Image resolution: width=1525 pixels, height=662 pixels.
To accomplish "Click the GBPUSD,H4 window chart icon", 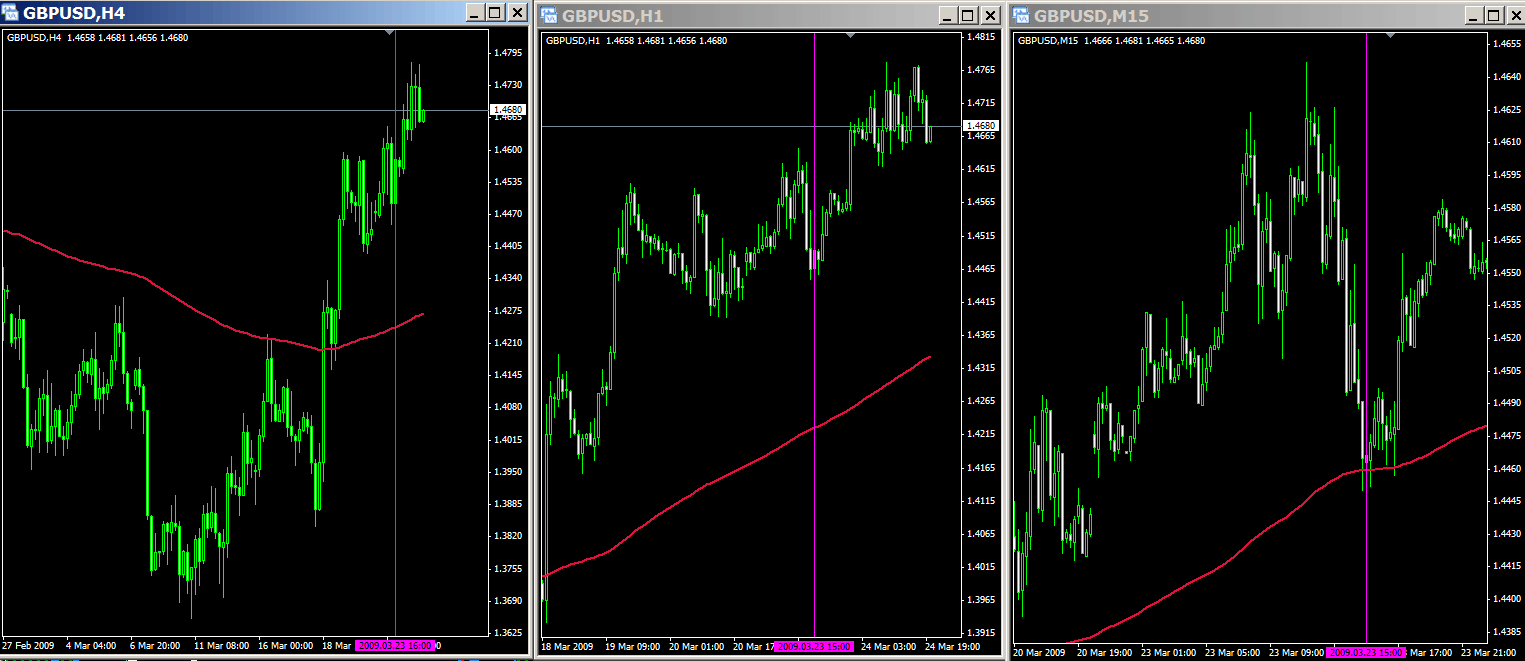I will click(11, 13).
